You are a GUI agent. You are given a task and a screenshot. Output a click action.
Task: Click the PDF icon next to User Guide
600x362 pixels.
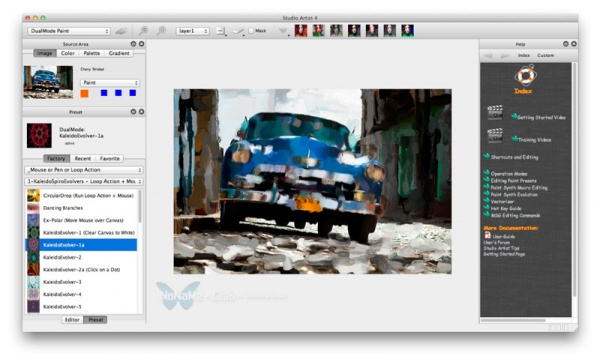(x=487, y=236)
